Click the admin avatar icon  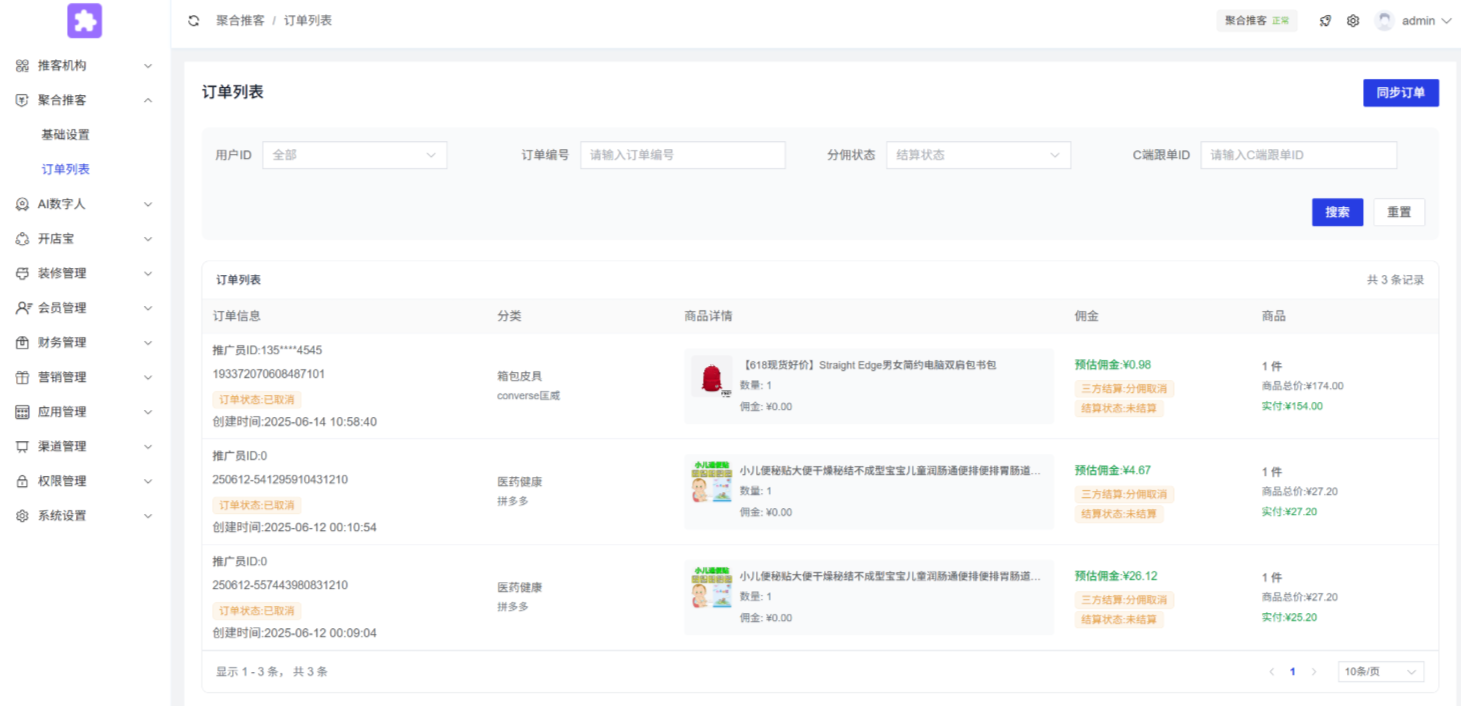(1384, 21)
